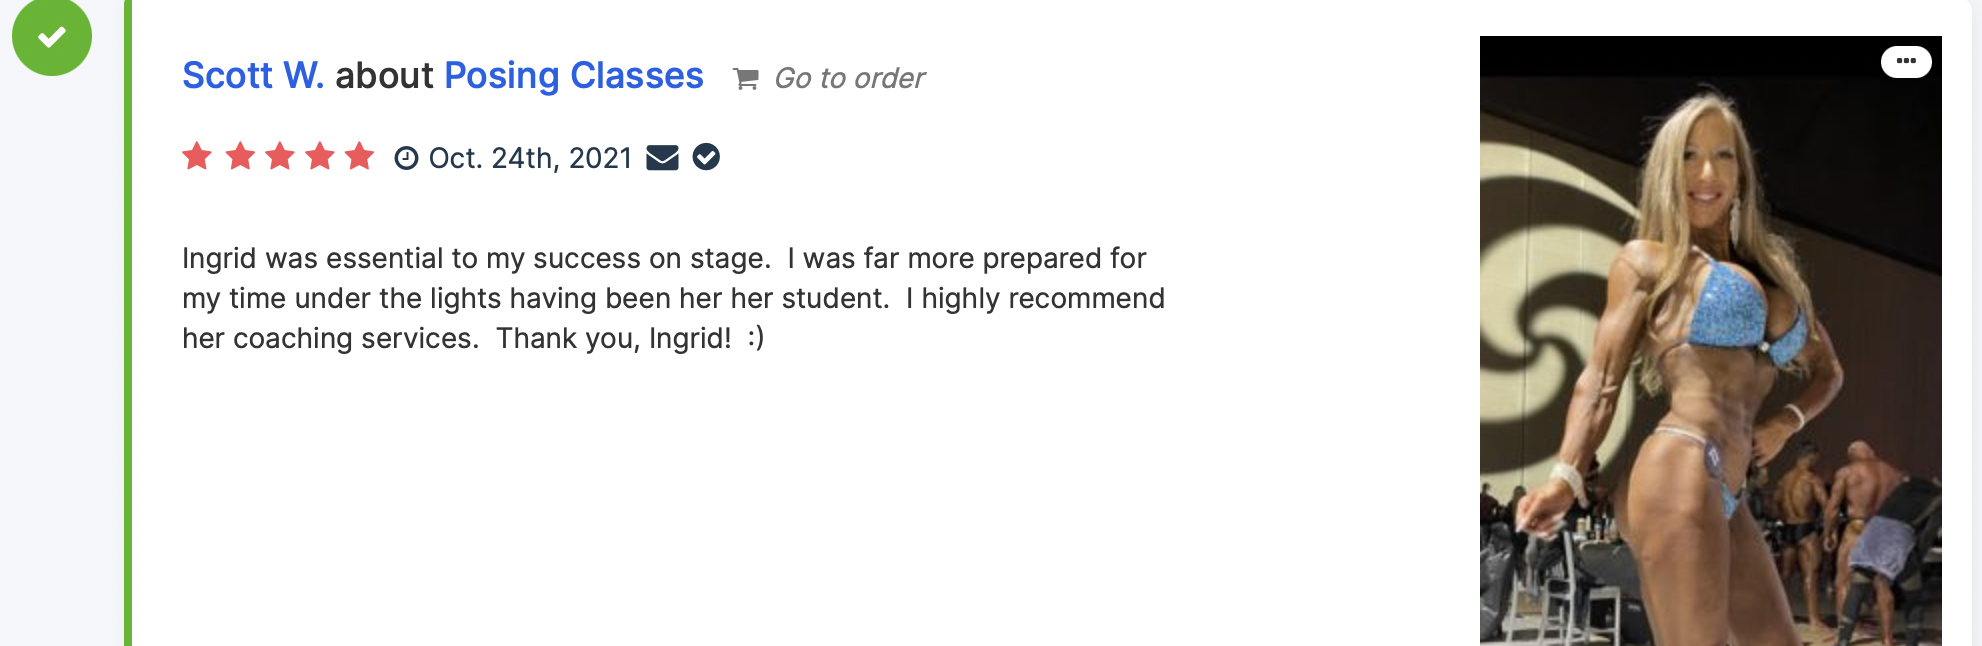Click the fifth rating star
The image size is (1982, 646).
pos(359,157)
